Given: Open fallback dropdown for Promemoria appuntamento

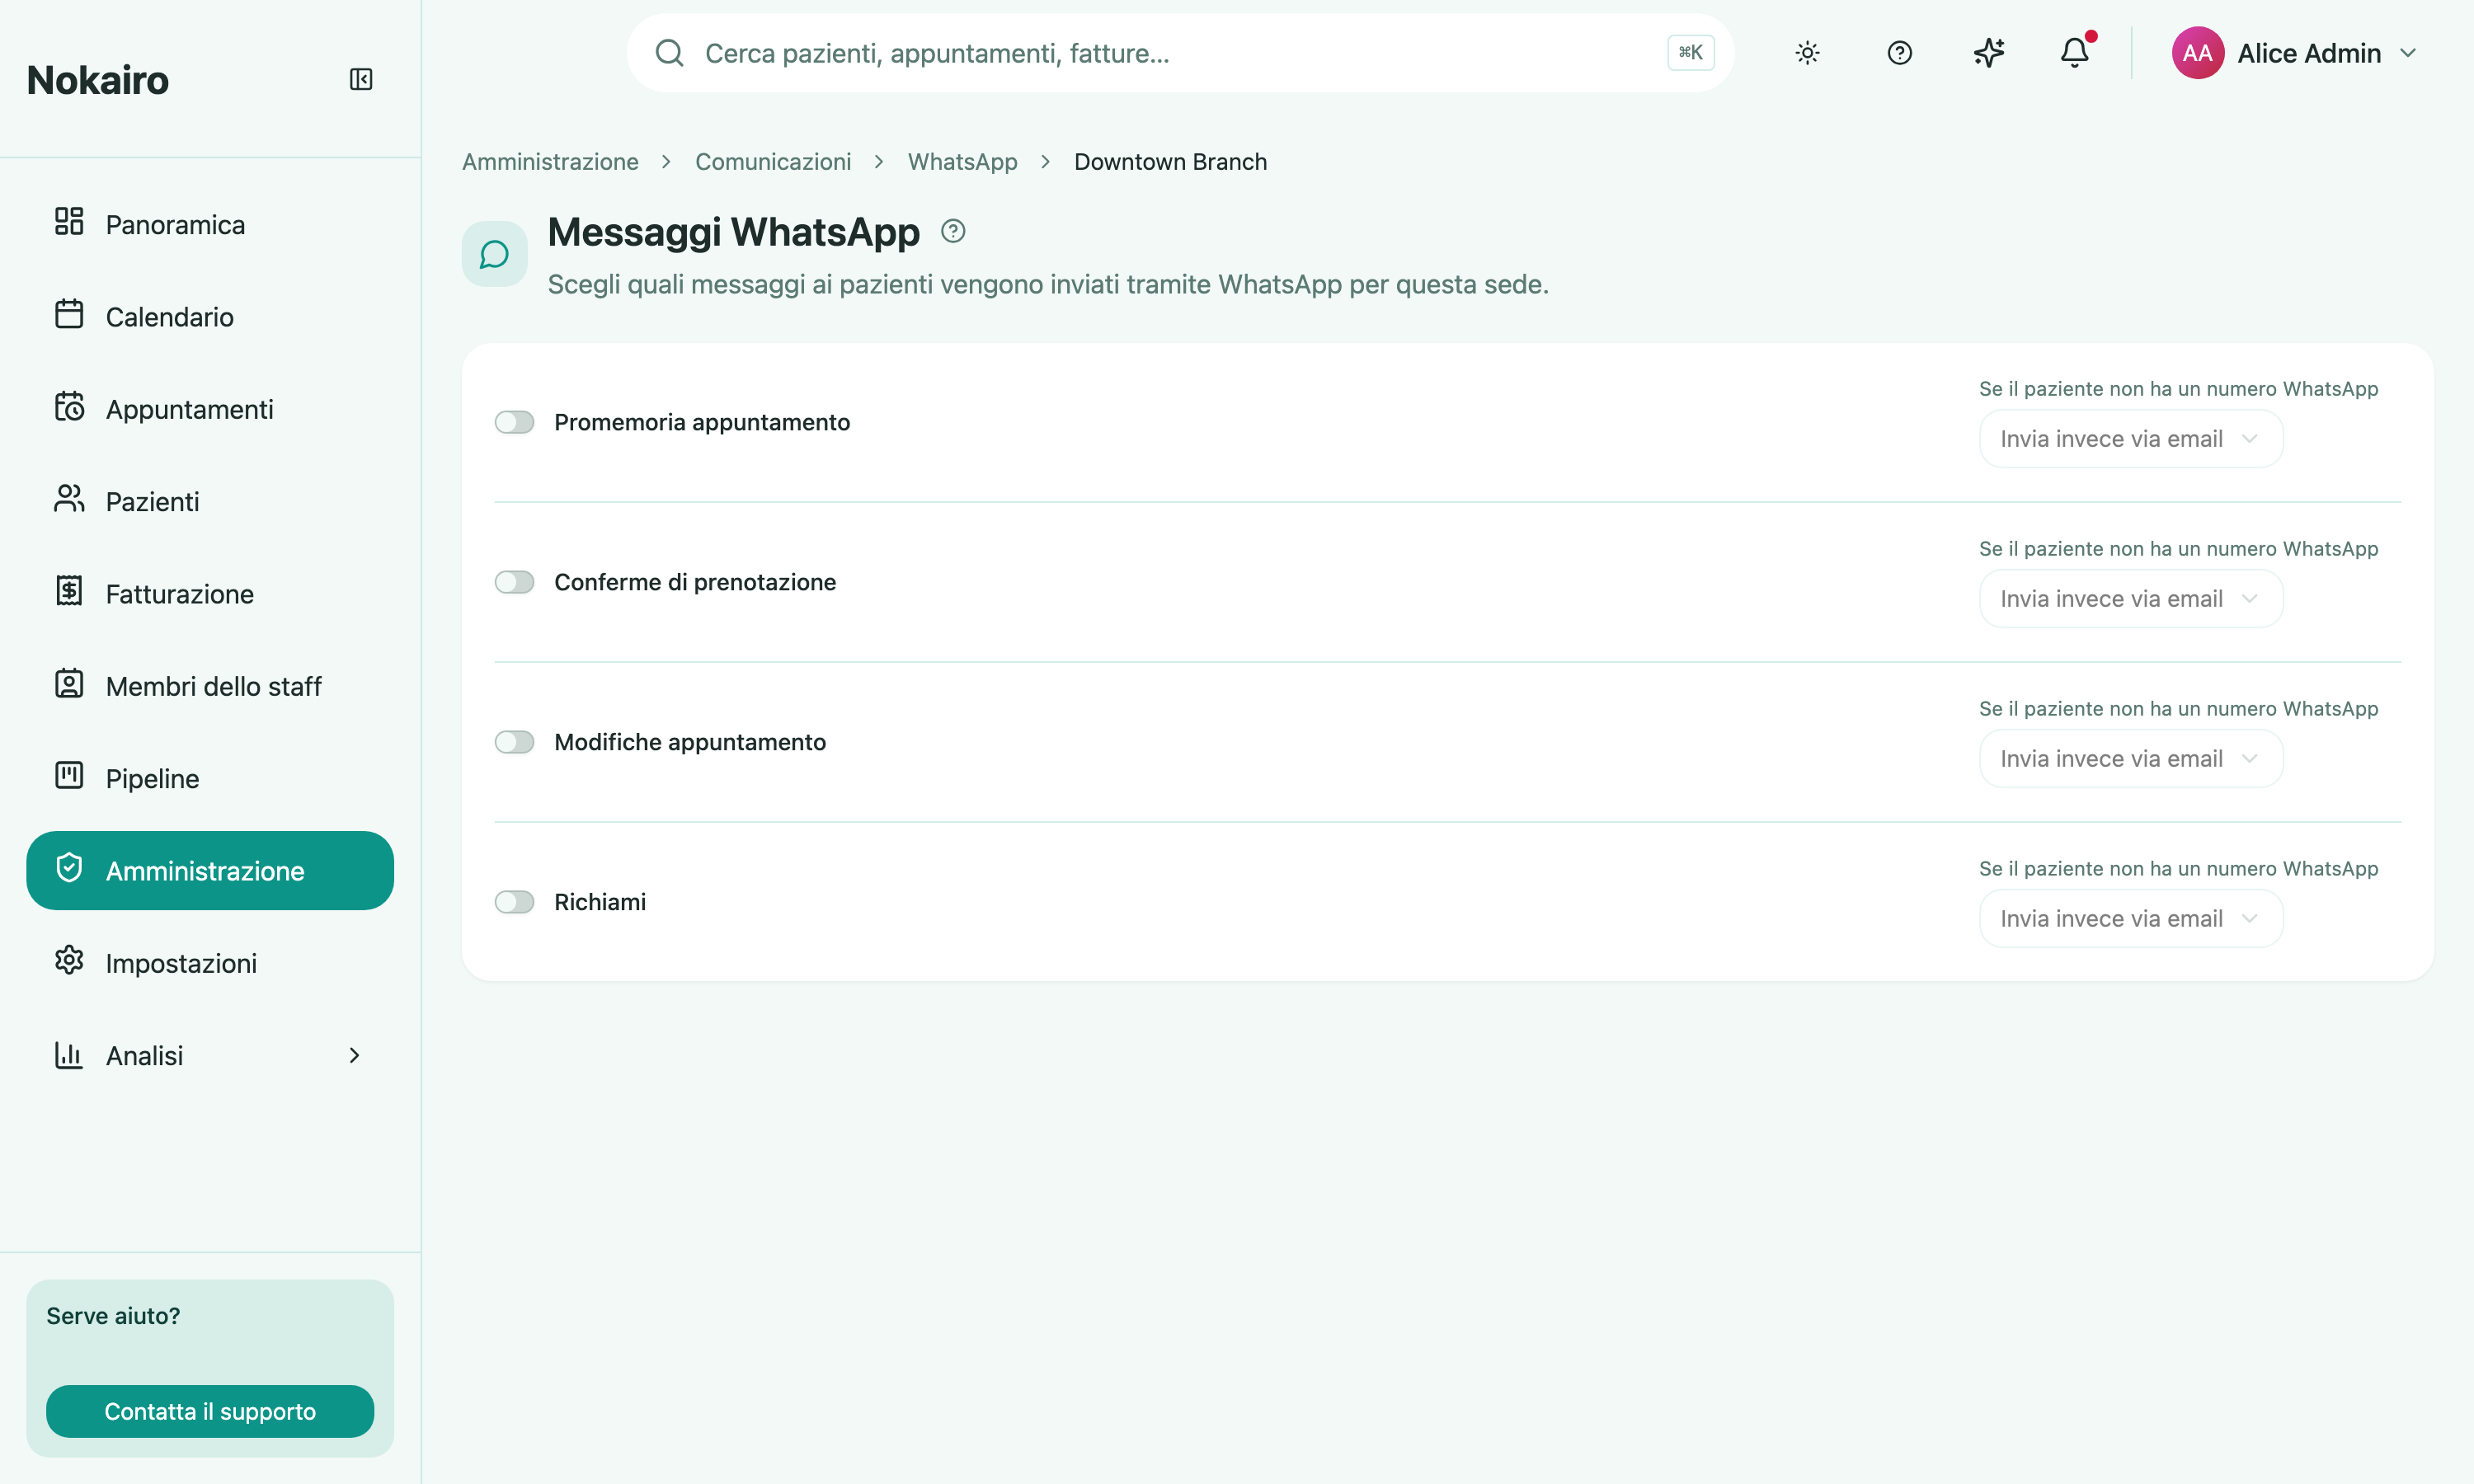Looking at the screenshot, I should tap(2130, 439).
